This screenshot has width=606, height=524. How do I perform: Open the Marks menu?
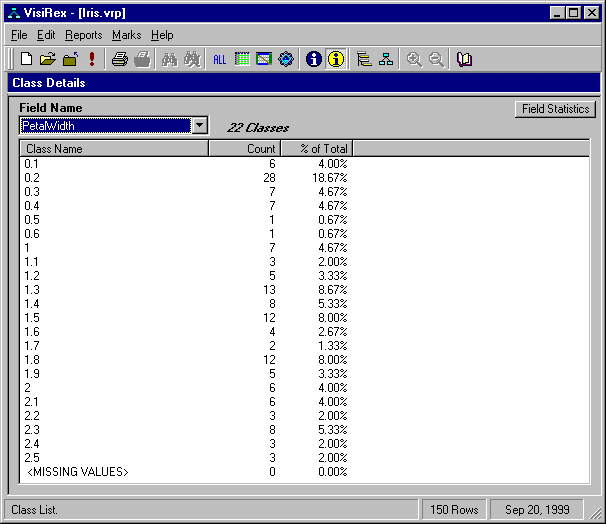tap(126, 35)
